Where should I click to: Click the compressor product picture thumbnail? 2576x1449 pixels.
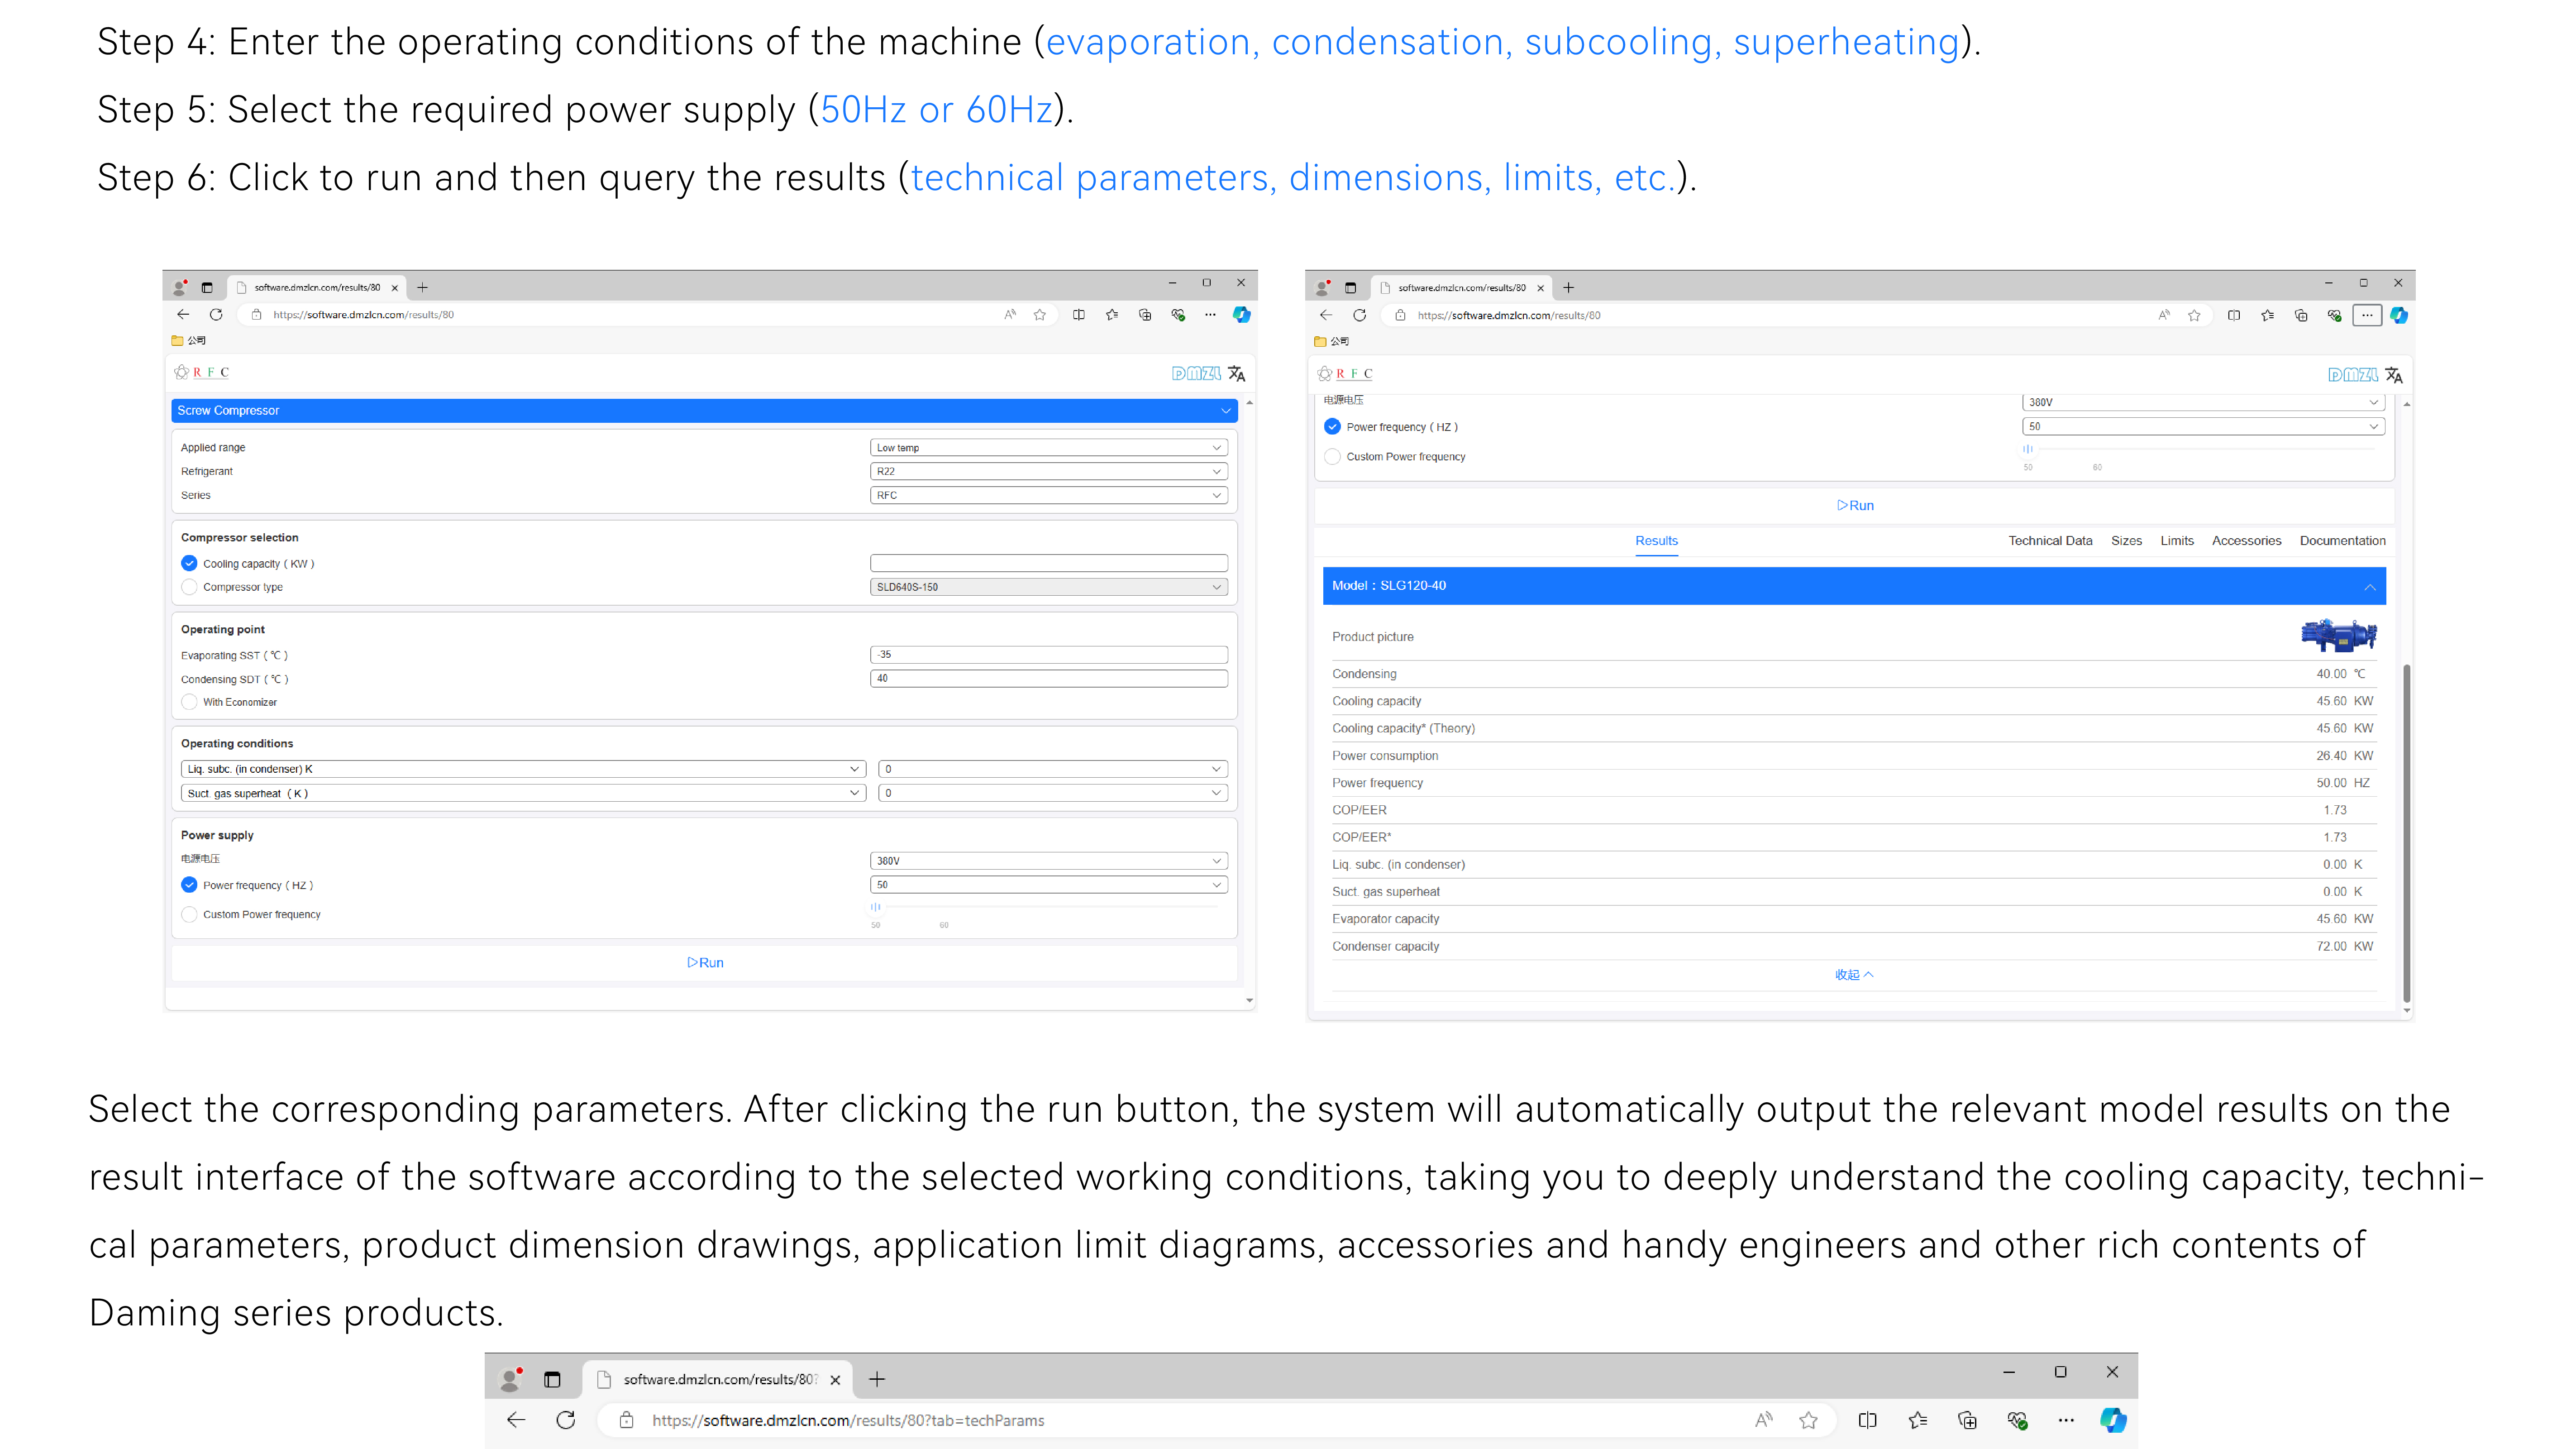point(2338,635)
